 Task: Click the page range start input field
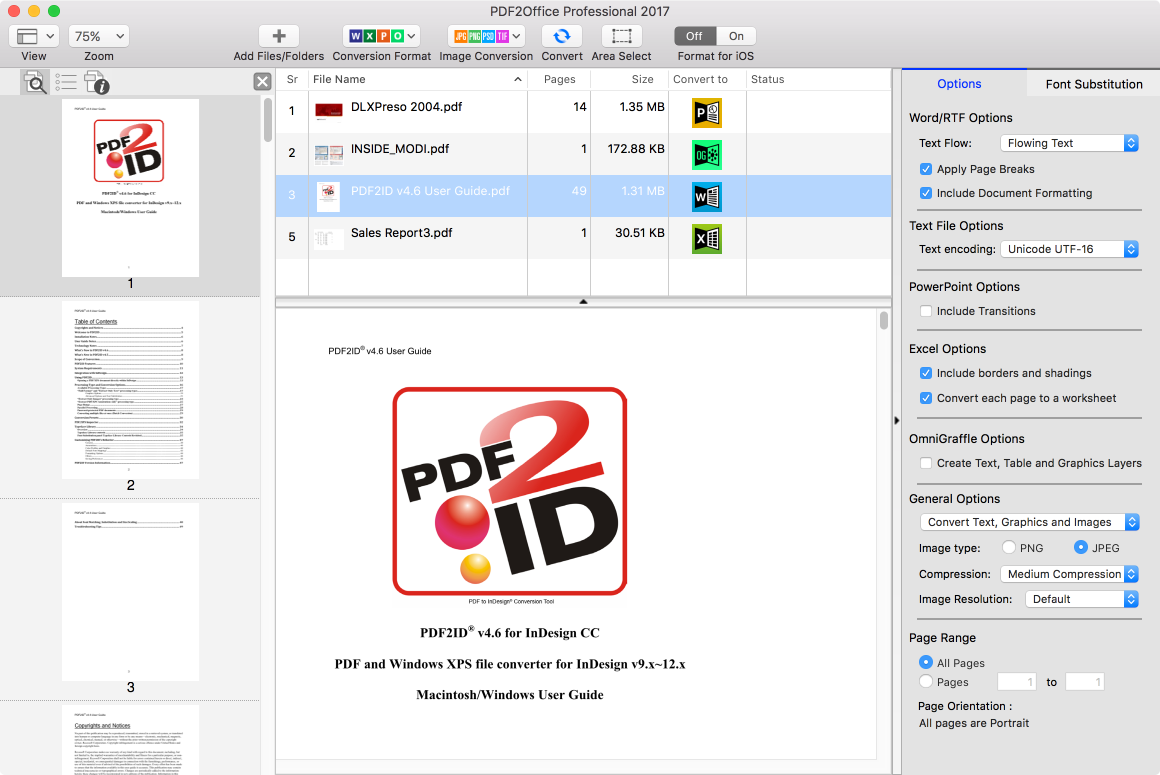pyautogui.click(x=1016, y=682)
